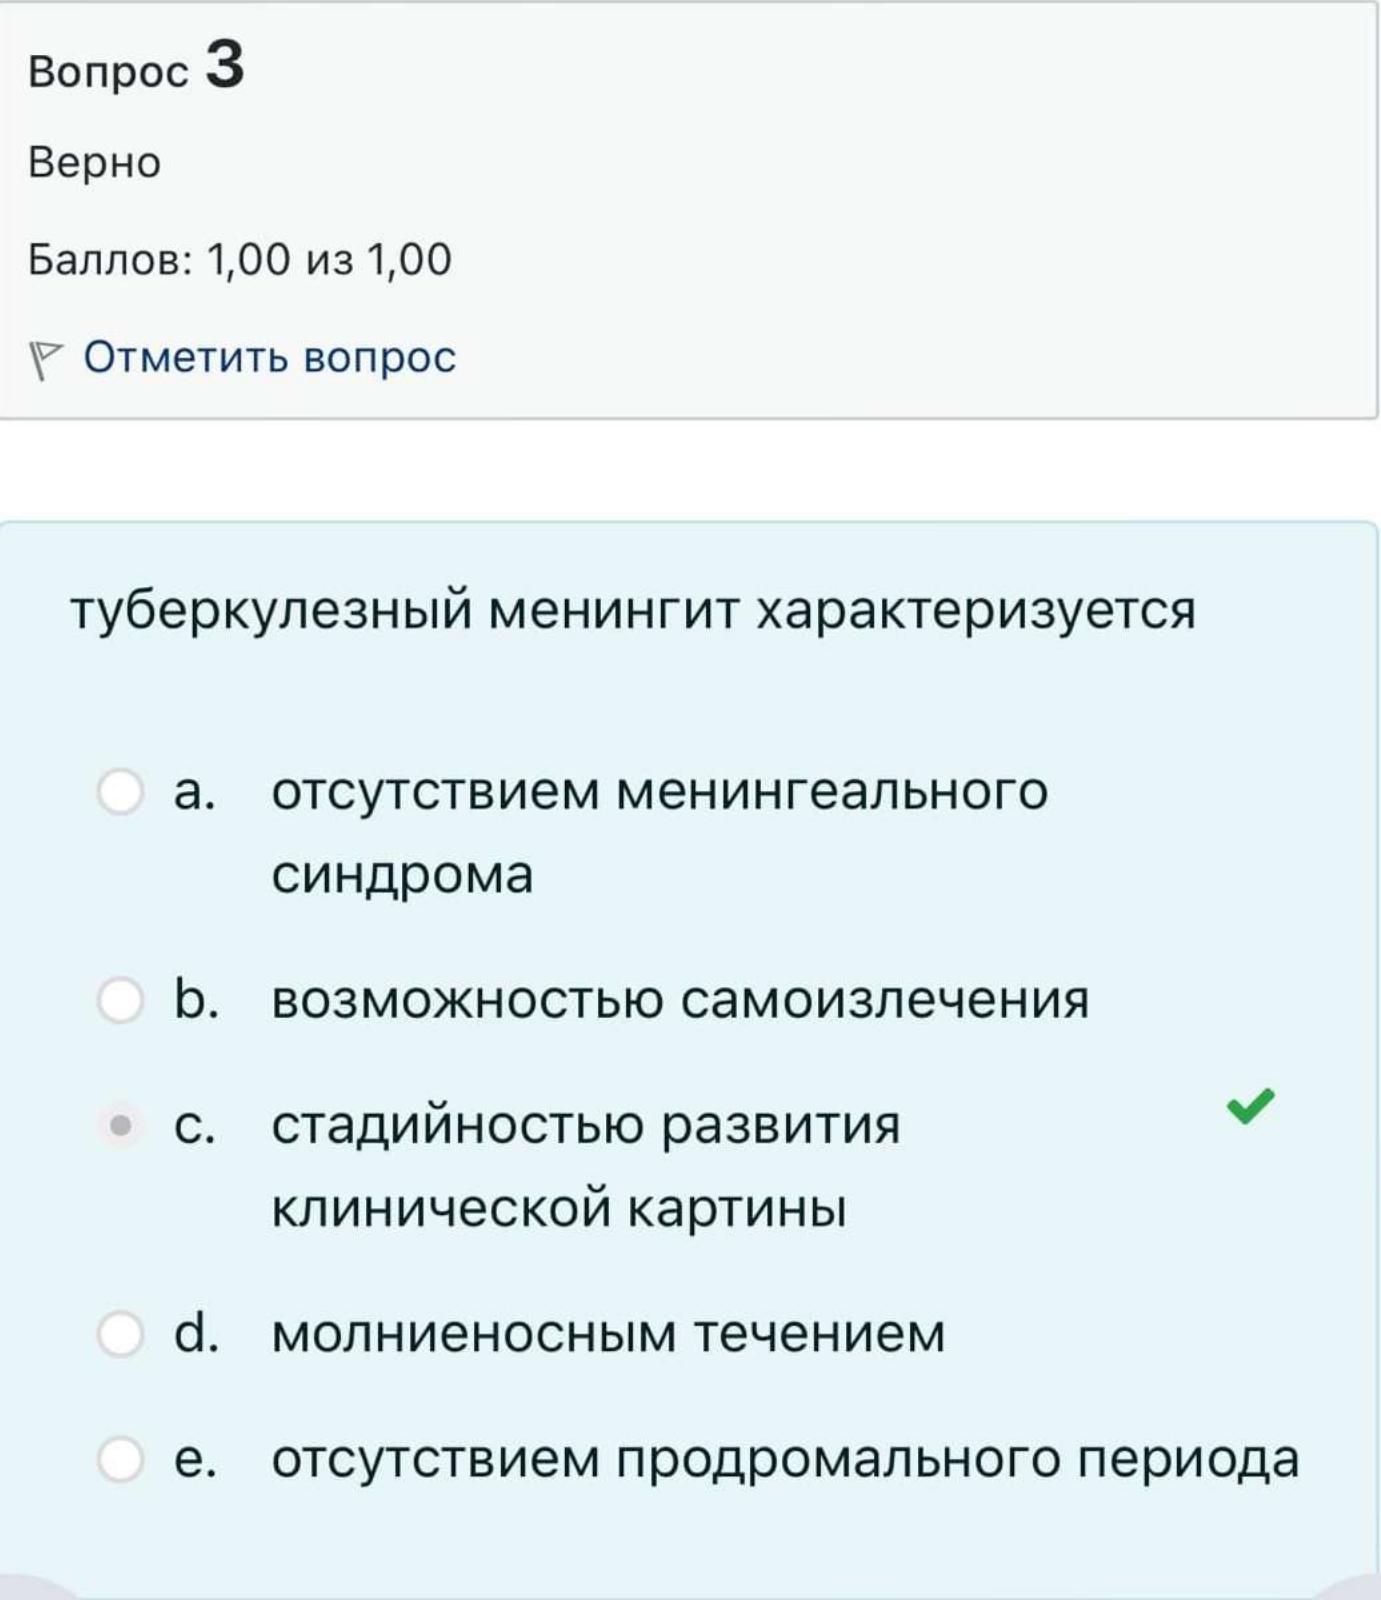Select radio option d
This screenshot has width=1381, height=1600.
click(120, 1334)
